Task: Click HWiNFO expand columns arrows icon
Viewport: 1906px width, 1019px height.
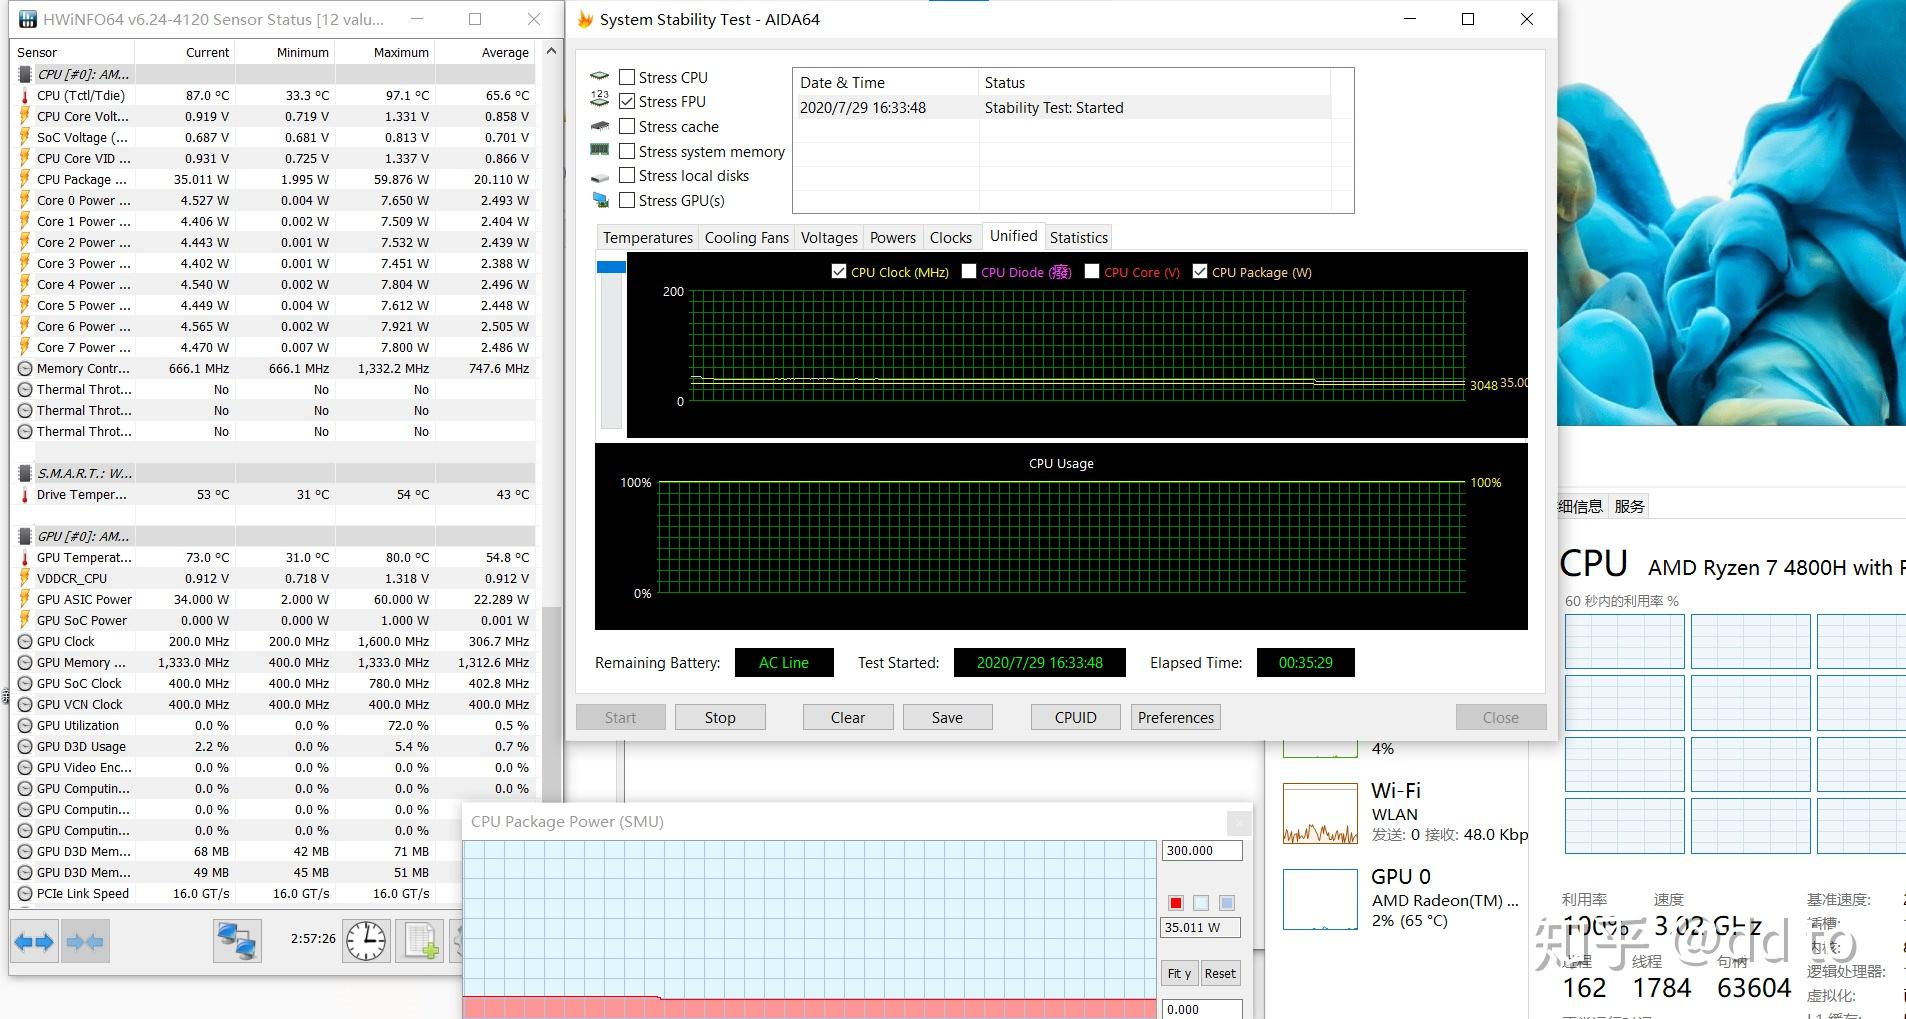Action: [35, 941]
